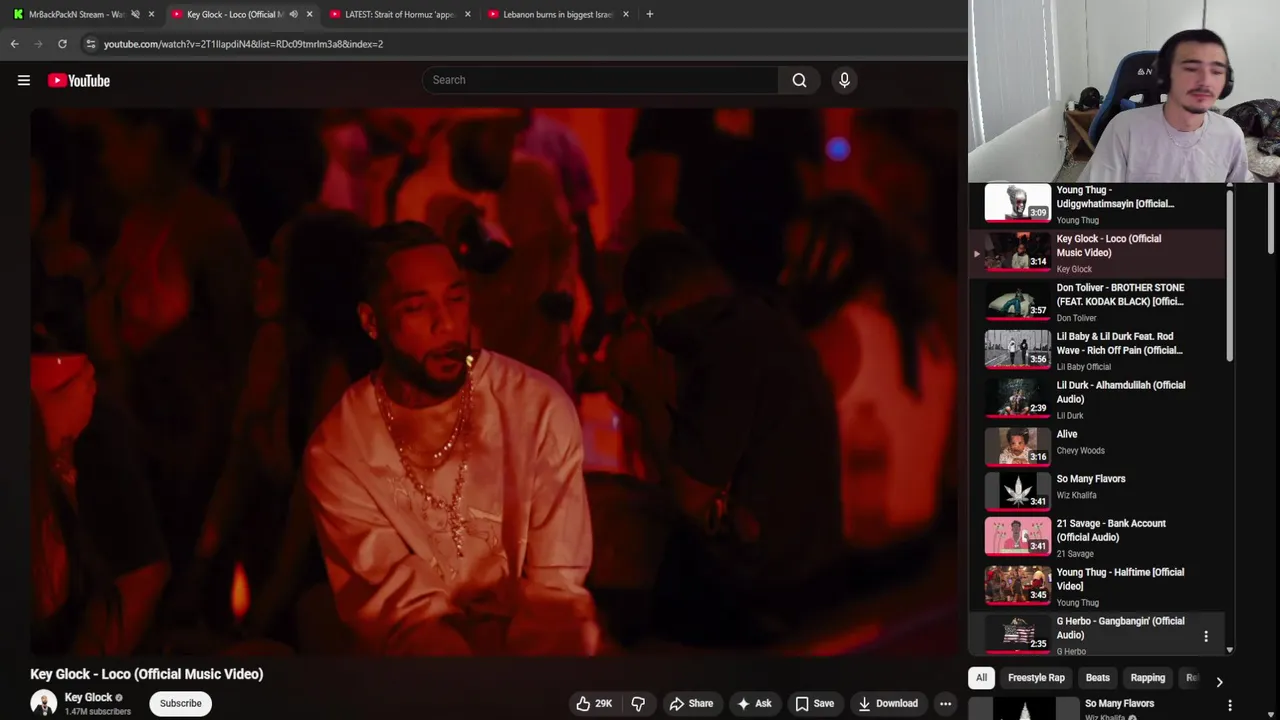Go forward with the browser forward arrow

click(38, 44)
